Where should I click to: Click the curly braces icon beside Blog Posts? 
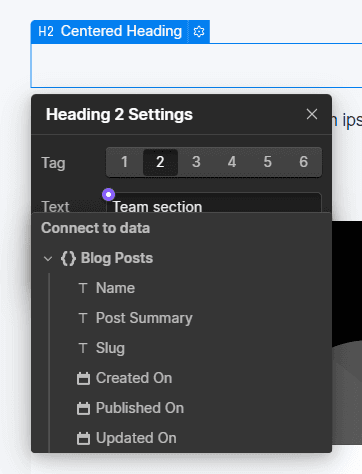tap(69, 259)
